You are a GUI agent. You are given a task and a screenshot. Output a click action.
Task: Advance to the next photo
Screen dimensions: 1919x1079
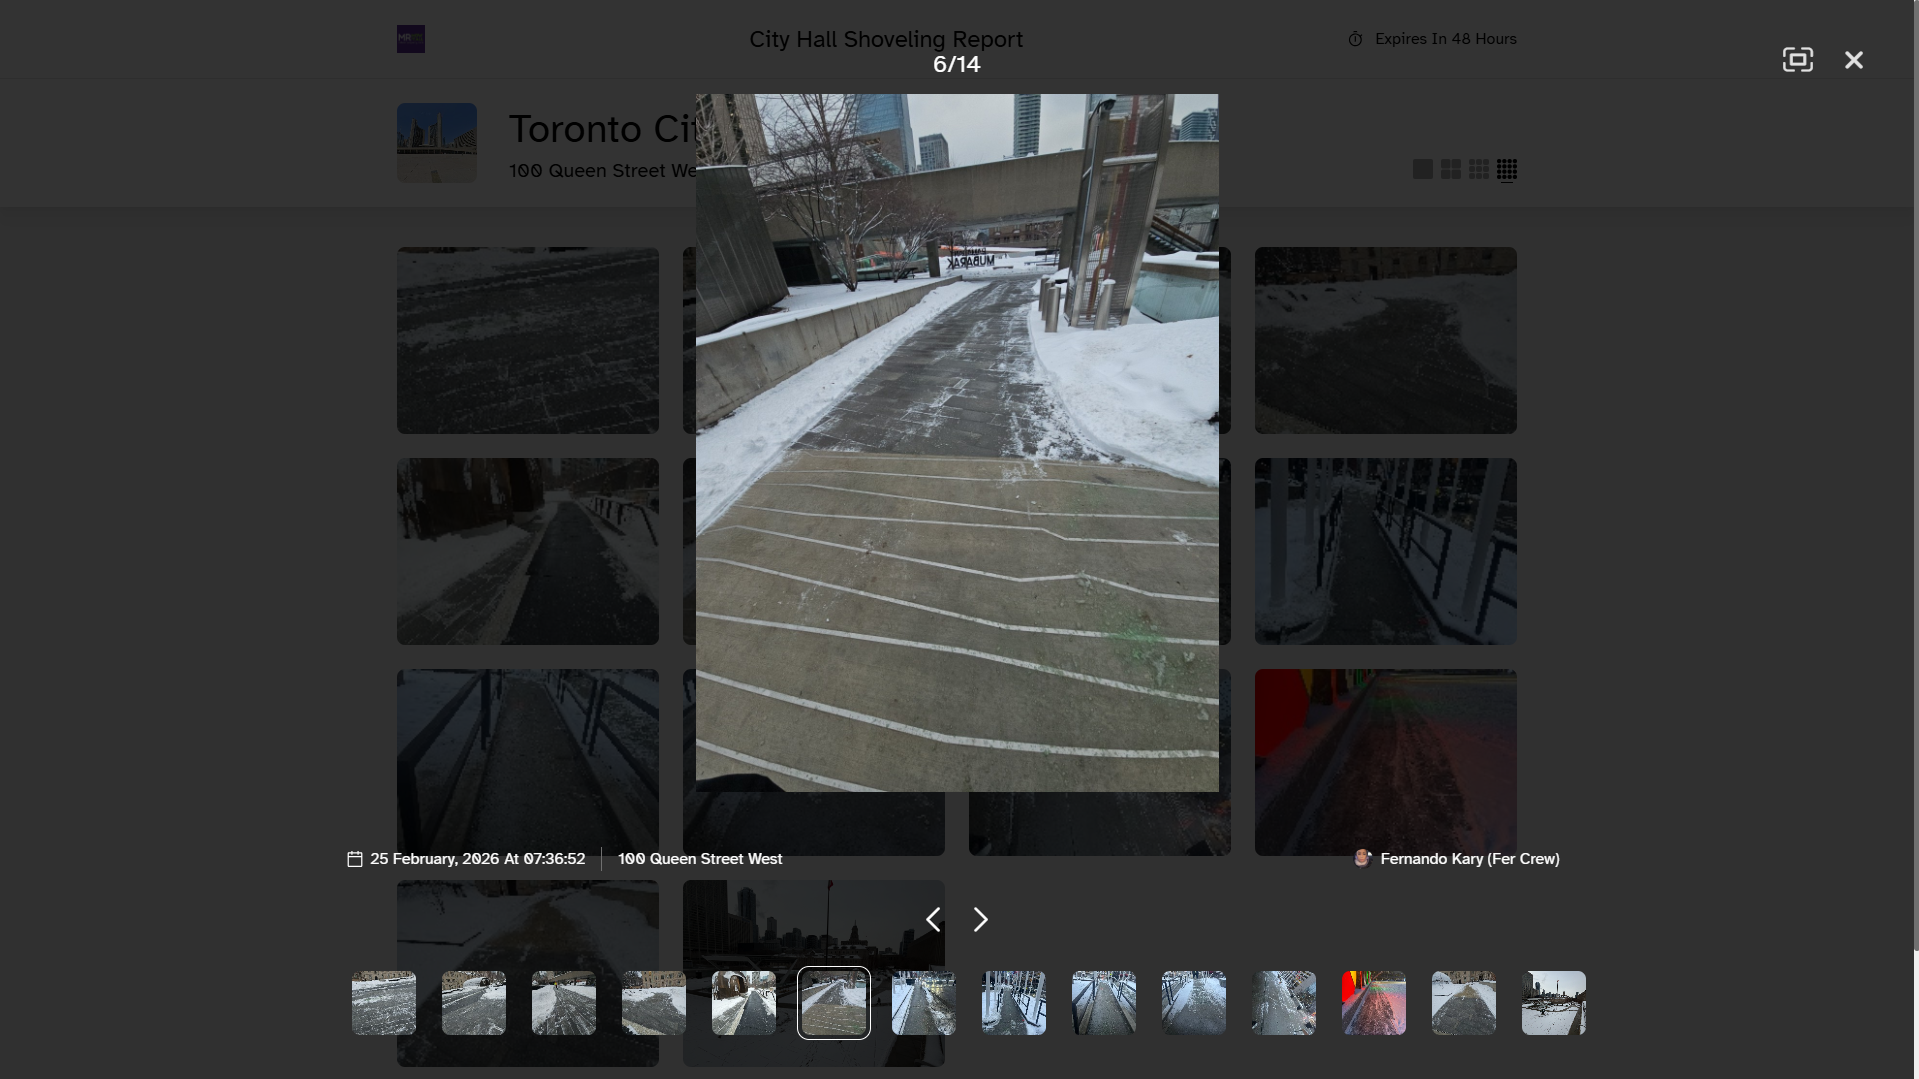980,919
